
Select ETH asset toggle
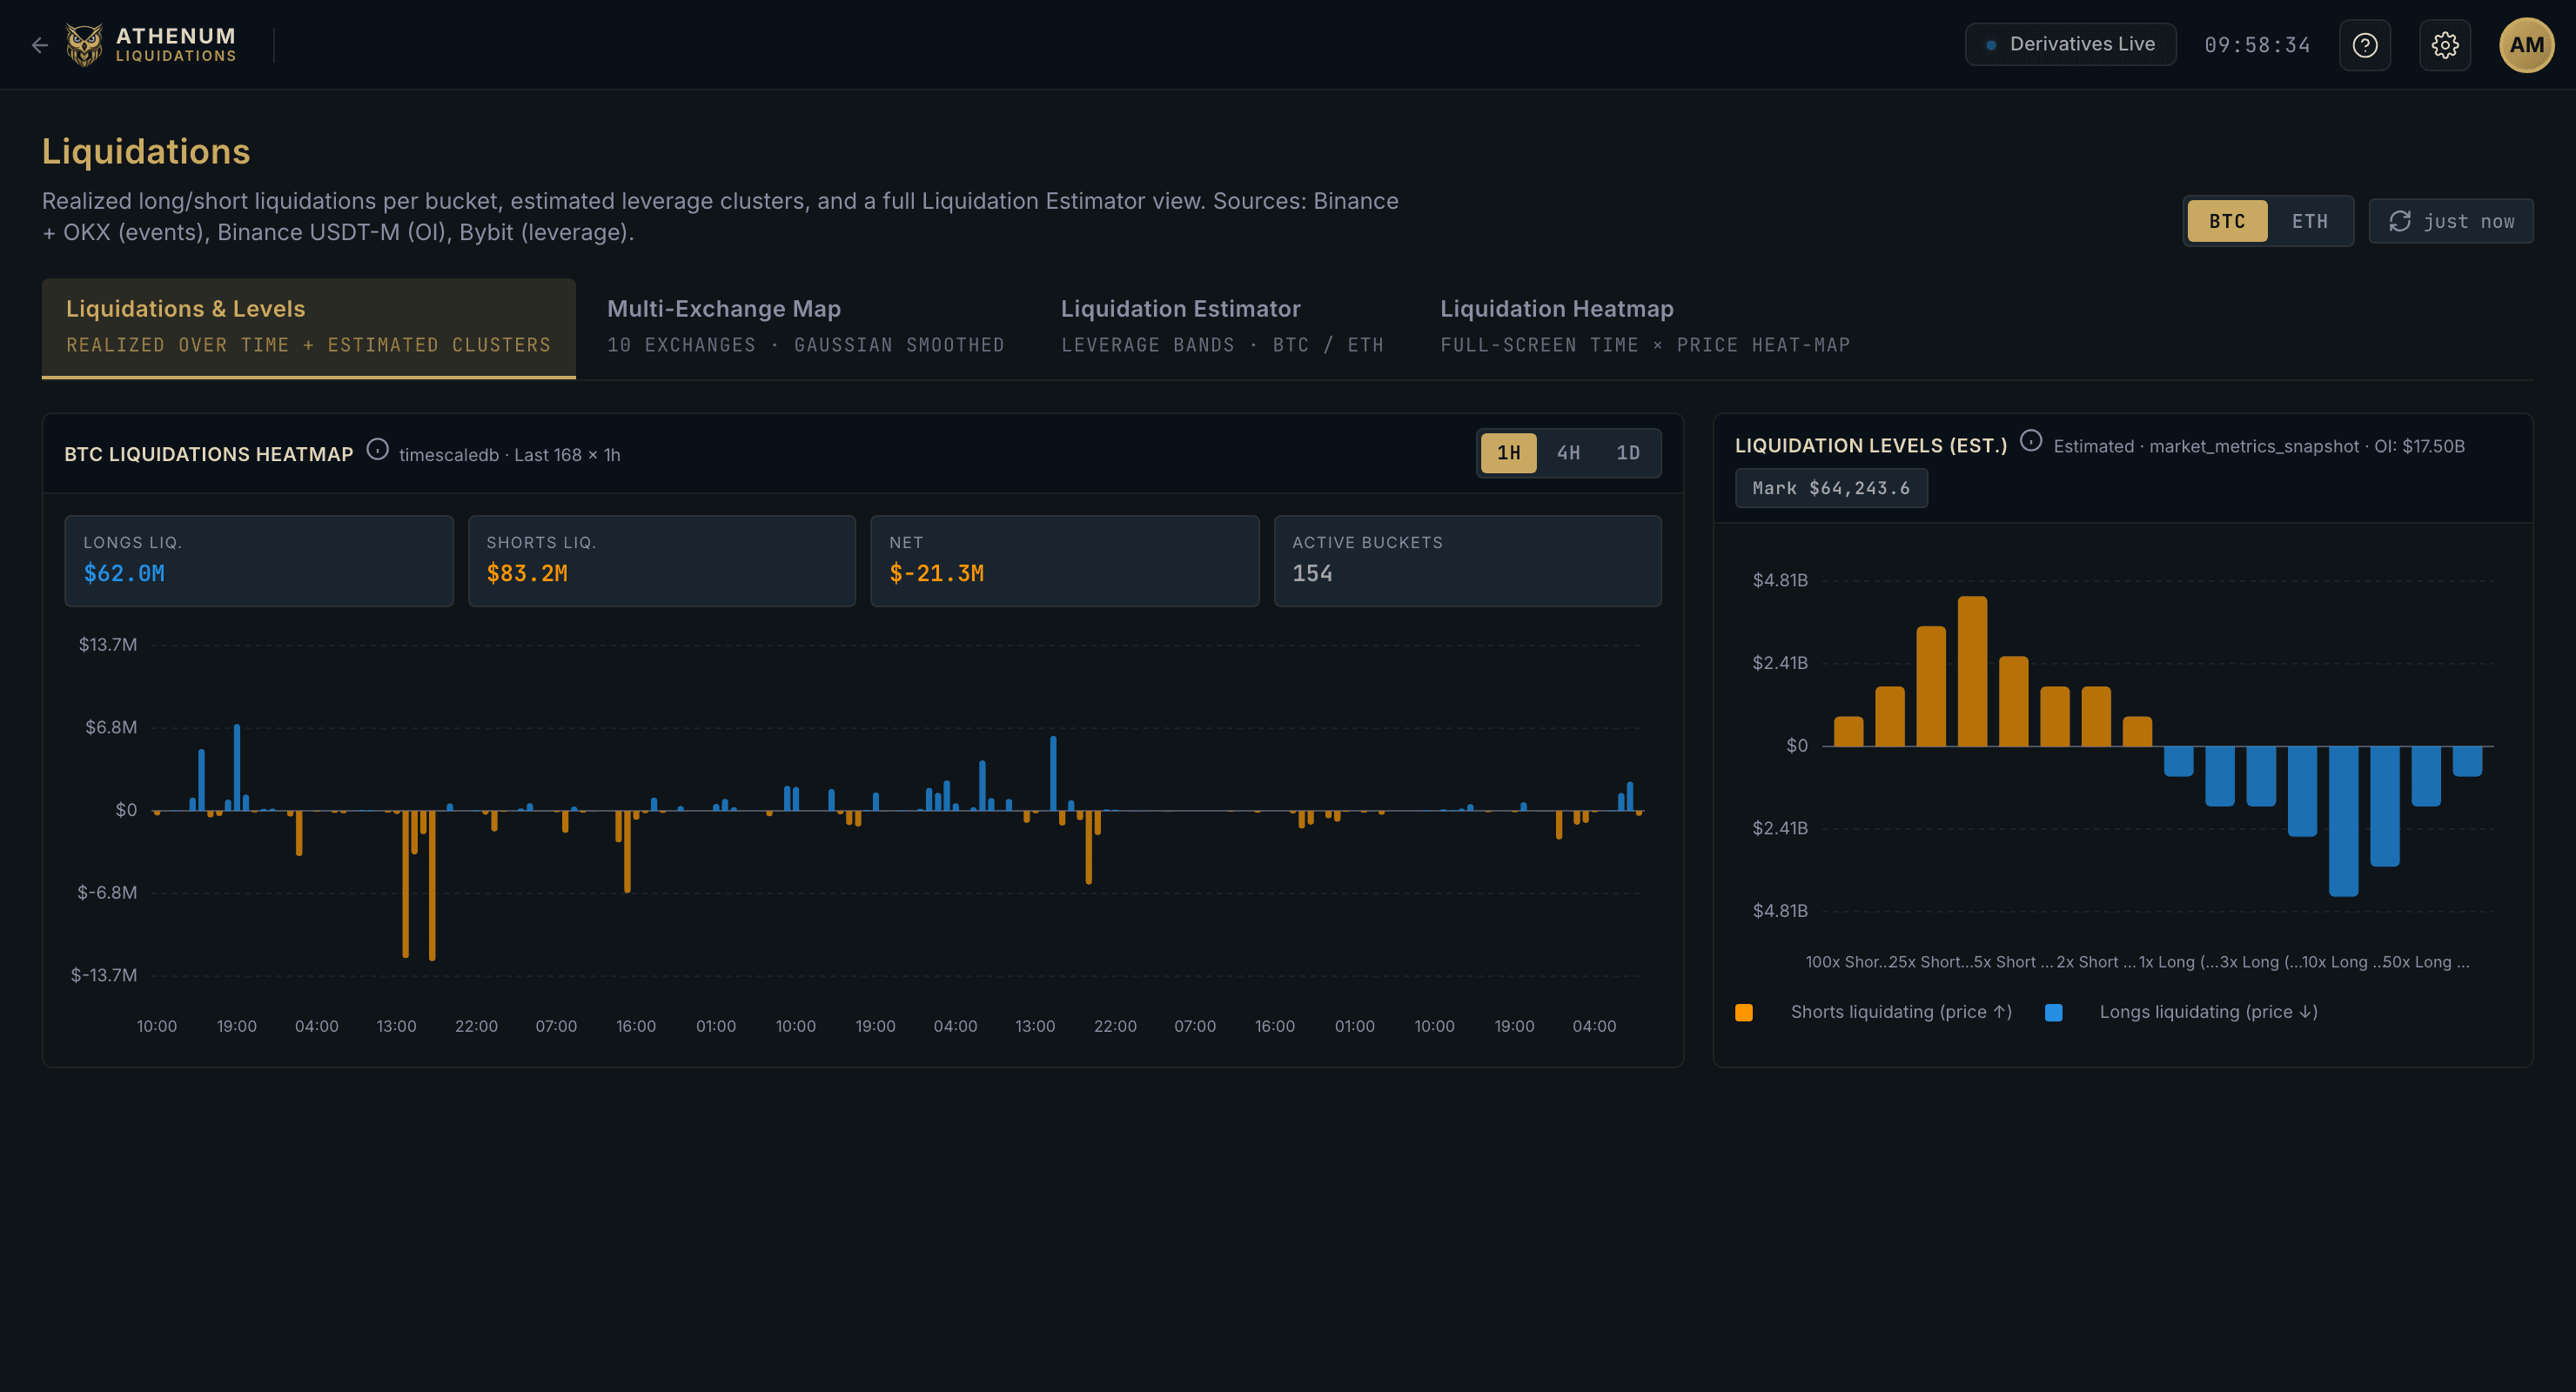coord(2309,221)
